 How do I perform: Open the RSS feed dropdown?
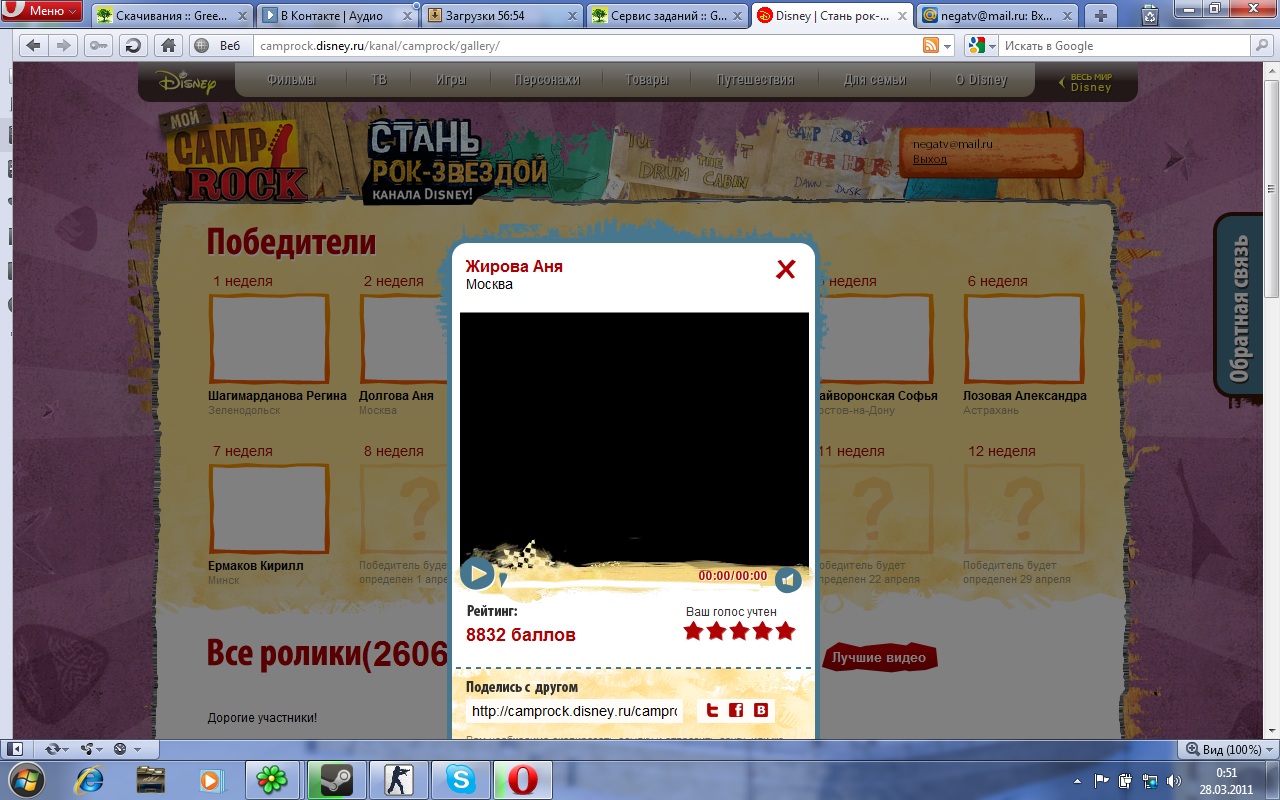(x=938, y=46)
